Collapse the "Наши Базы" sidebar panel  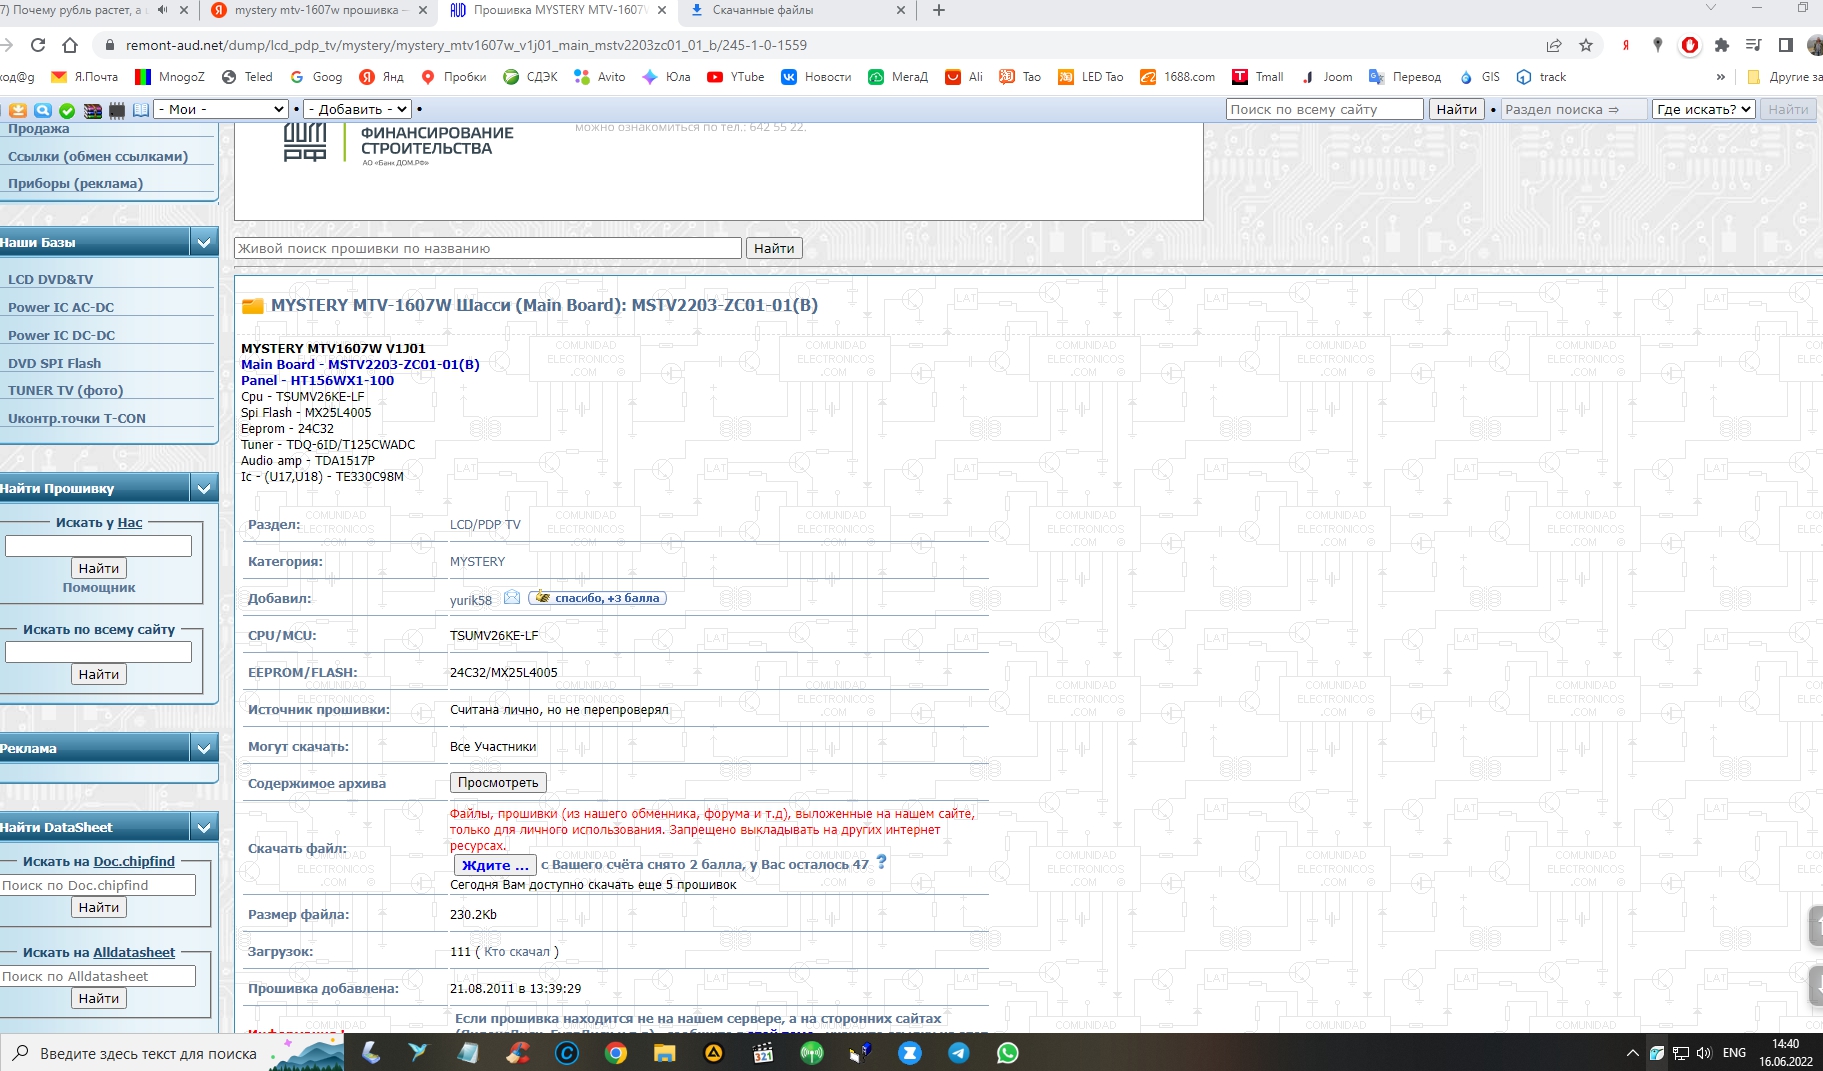click(x=204, y=242)
